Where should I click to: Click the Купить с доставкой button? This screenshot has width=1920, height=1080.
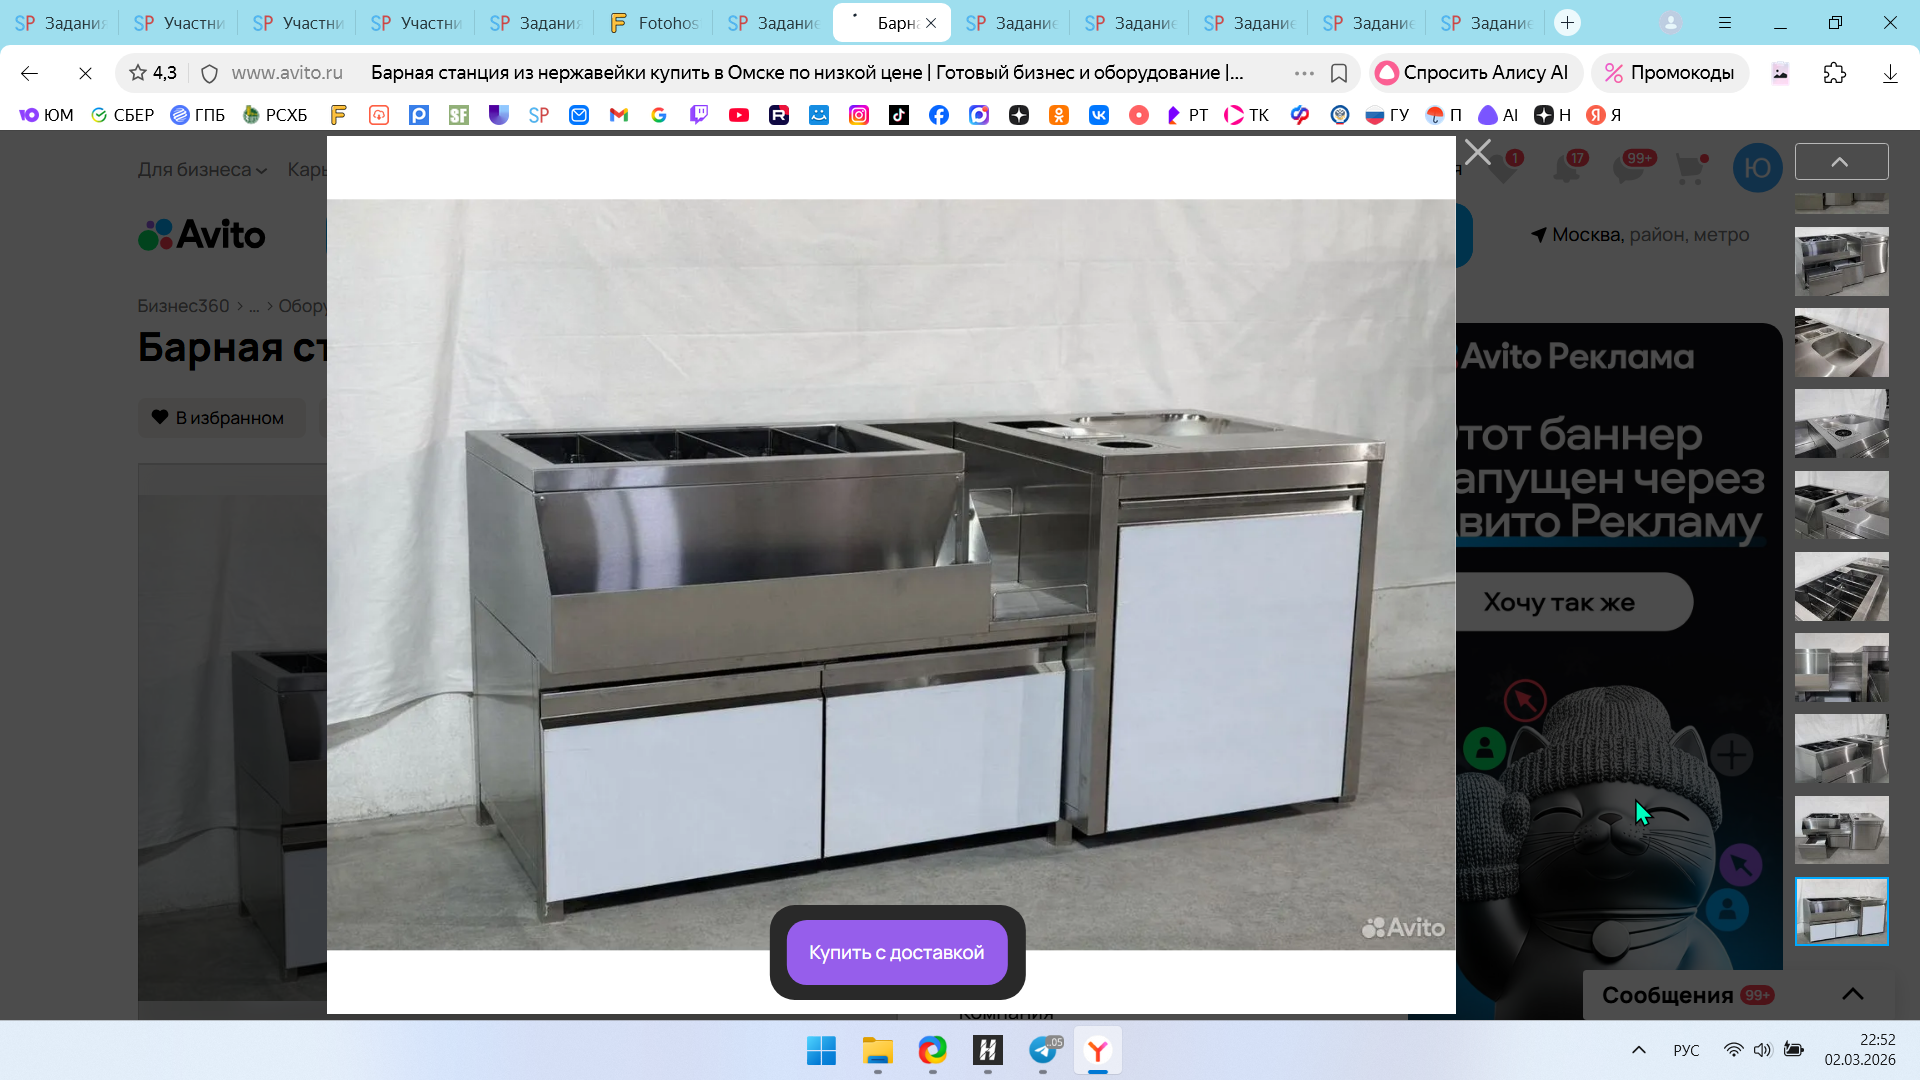point(896,952)
